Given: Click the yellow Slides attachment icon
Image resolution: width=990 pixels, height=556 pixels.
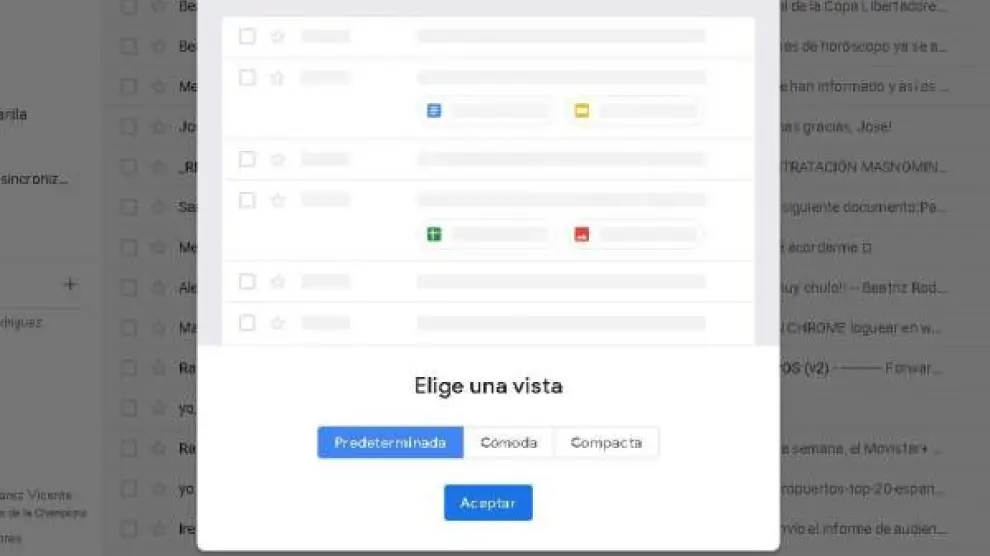Looking at the screenshot, I should tap(581, 110).
